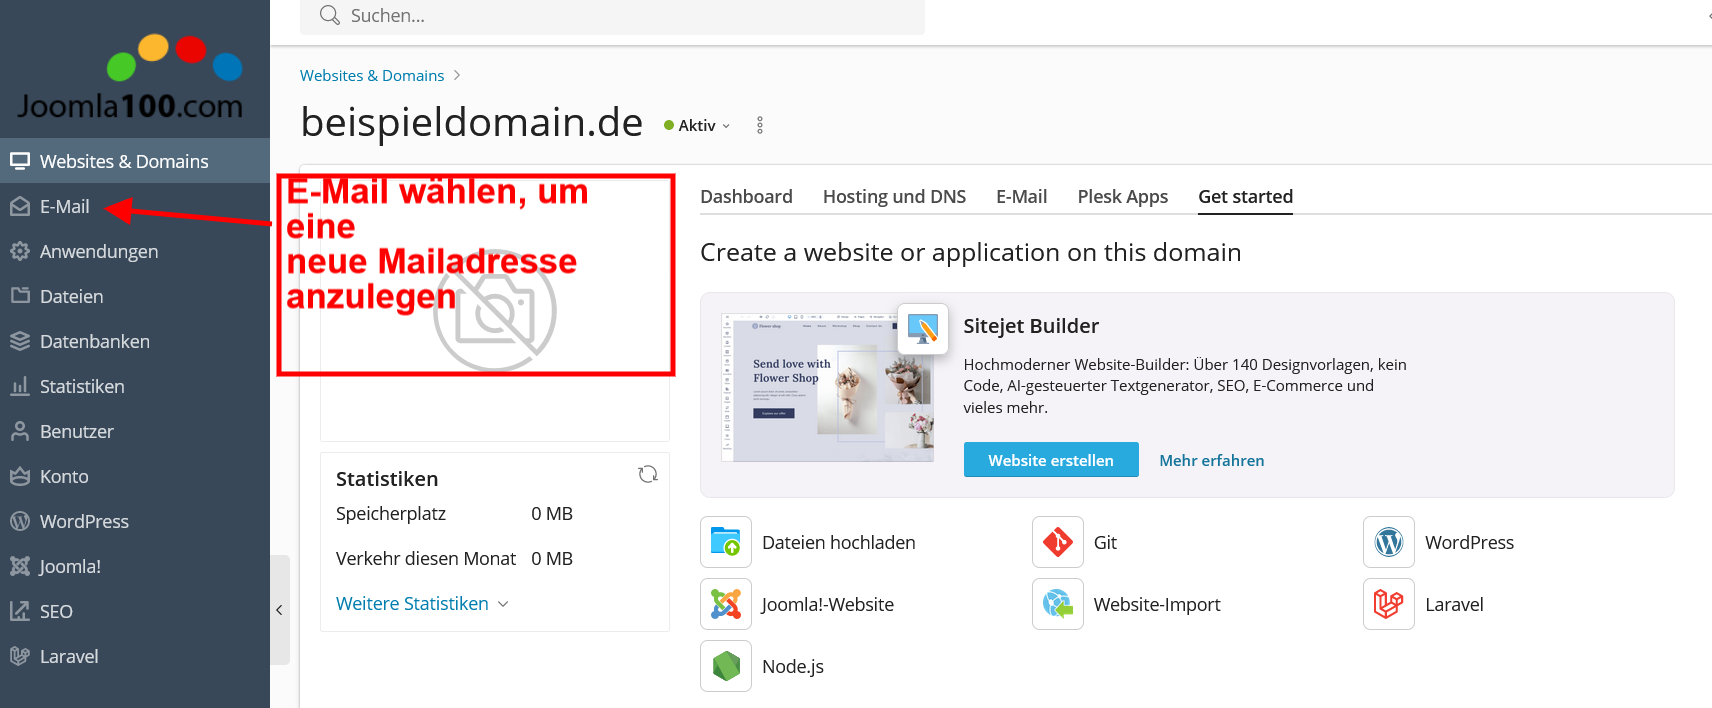Screen dimensions: 1712x708
Task: Click the Sitejet Builder heading
Action: [1030, 326]
